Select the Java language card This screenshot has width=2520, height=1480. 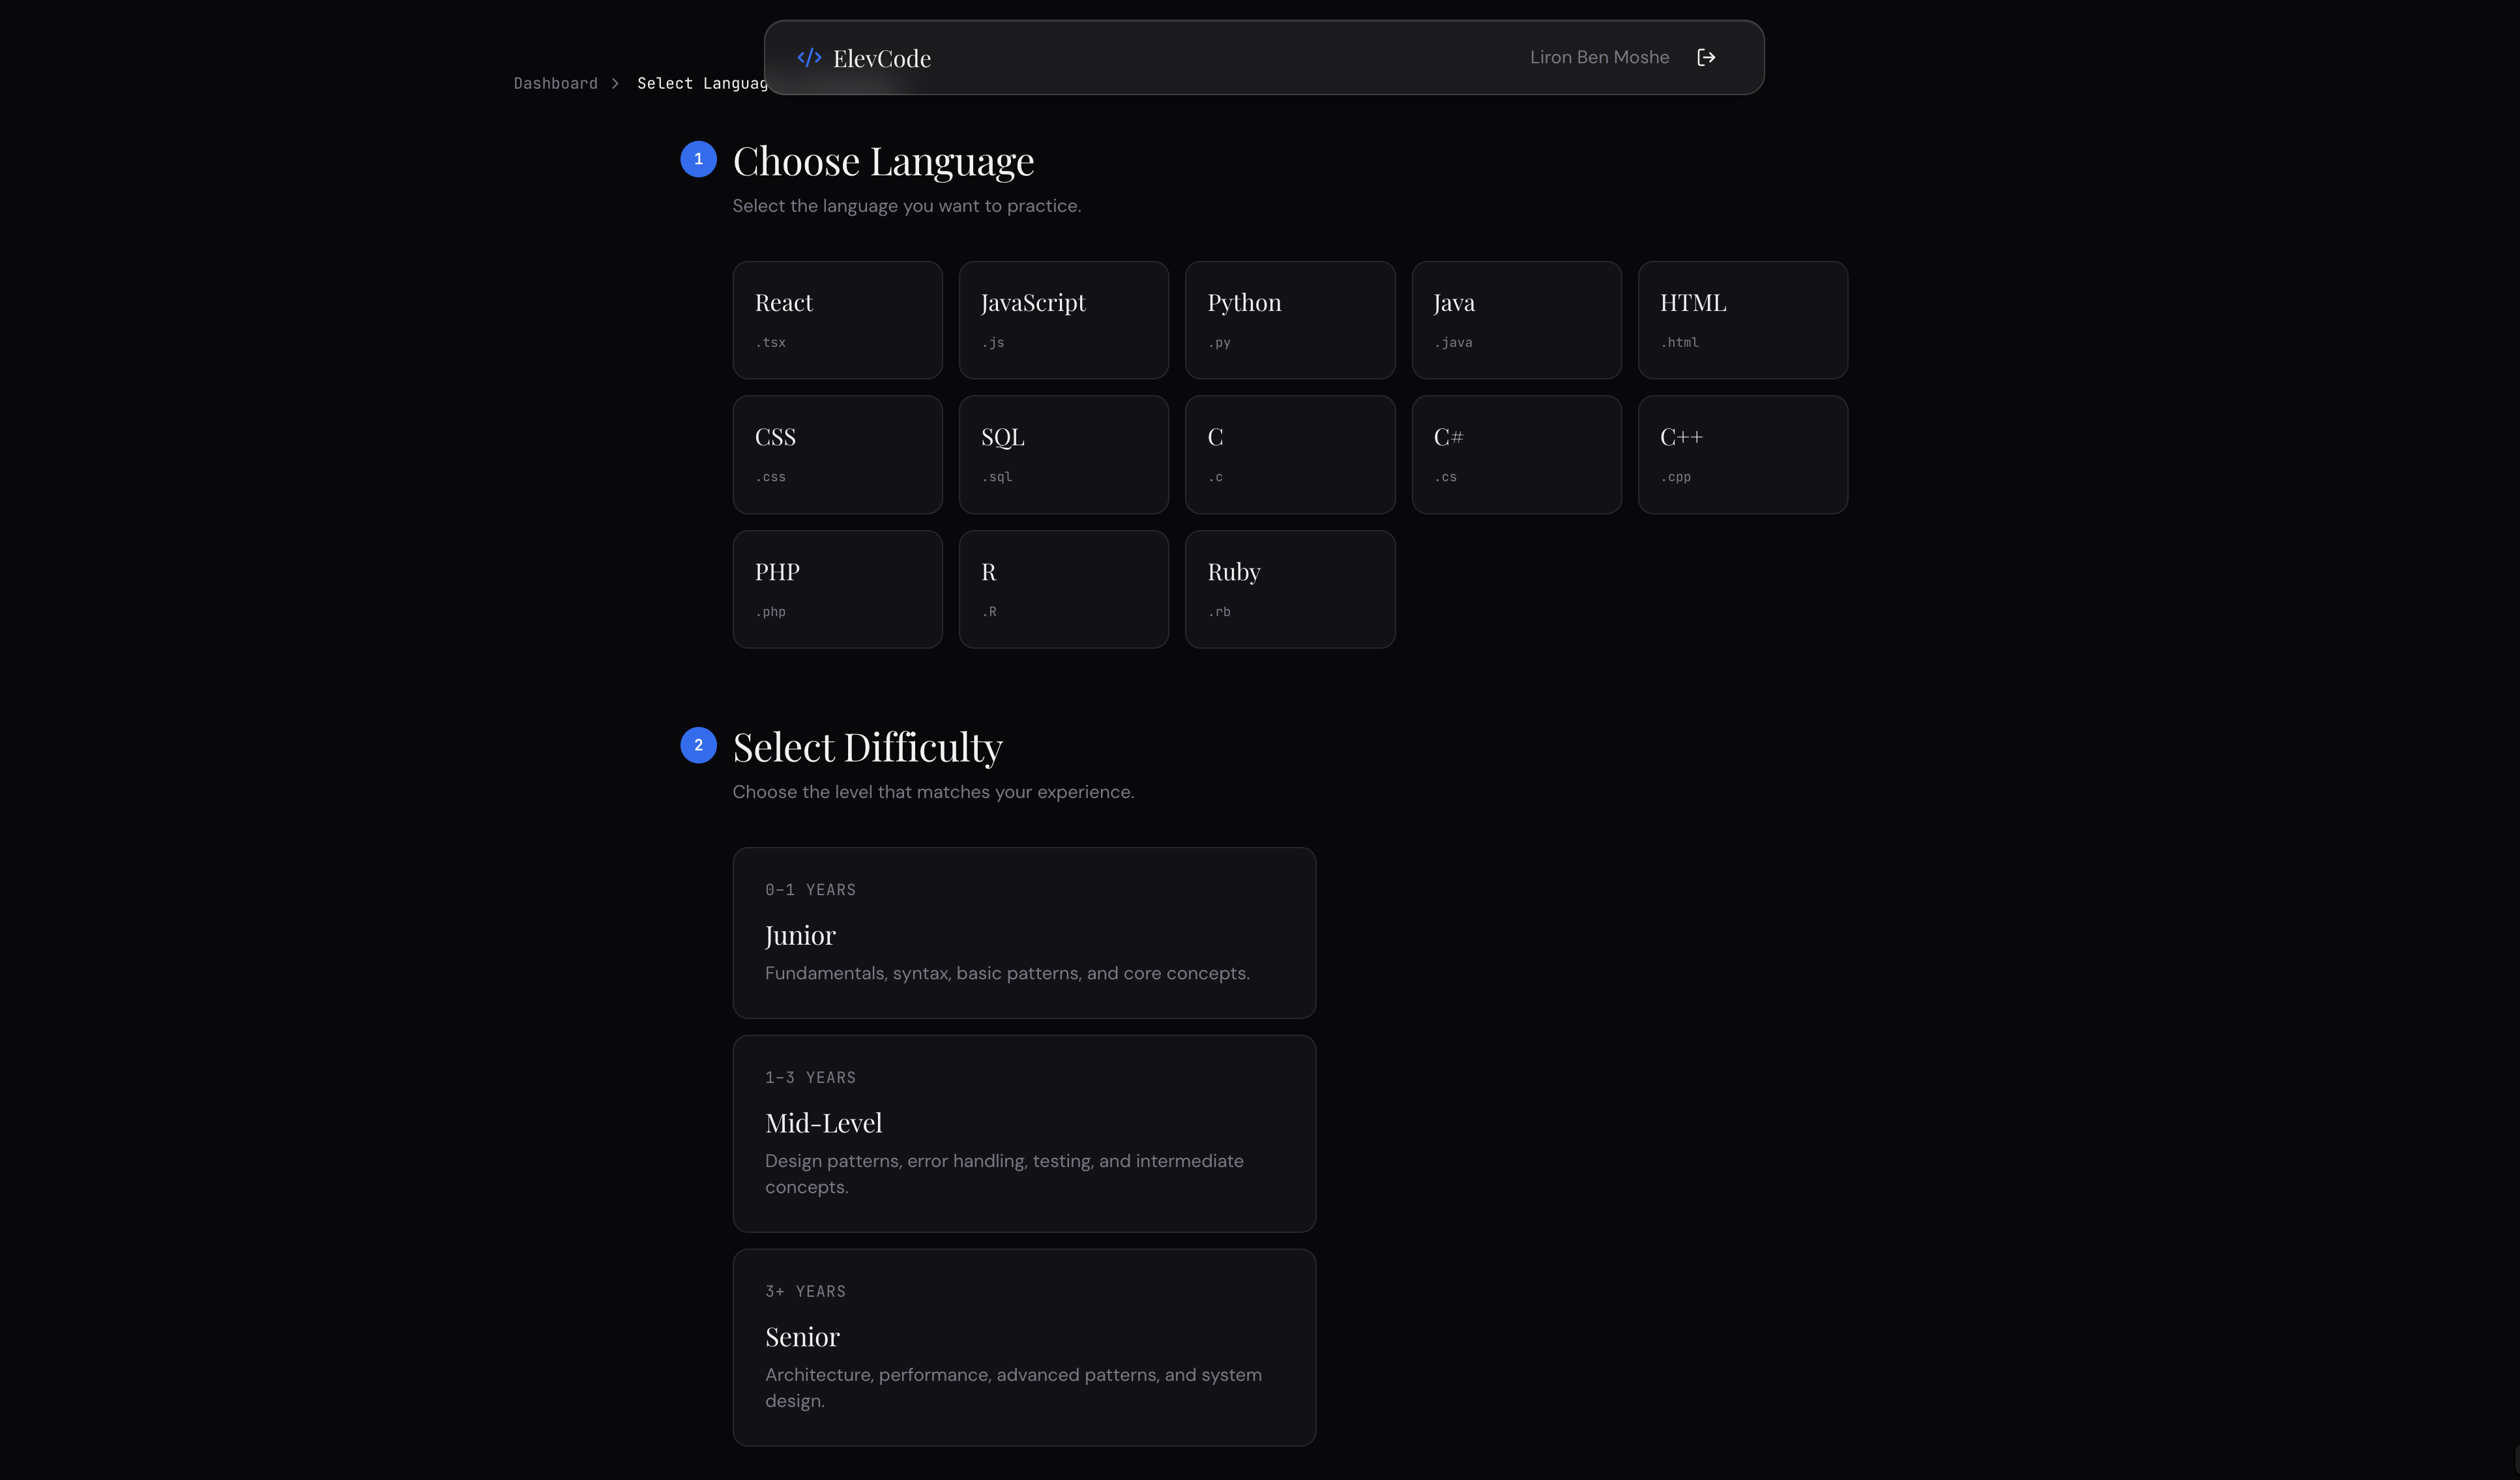[1516, 319]
